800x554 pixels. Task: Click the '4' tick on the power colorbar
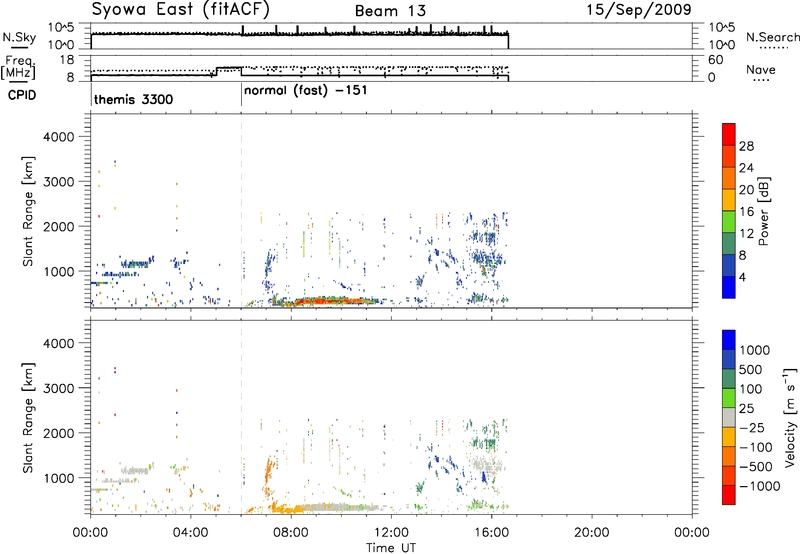pyautogui.click(x=742, y=278)
